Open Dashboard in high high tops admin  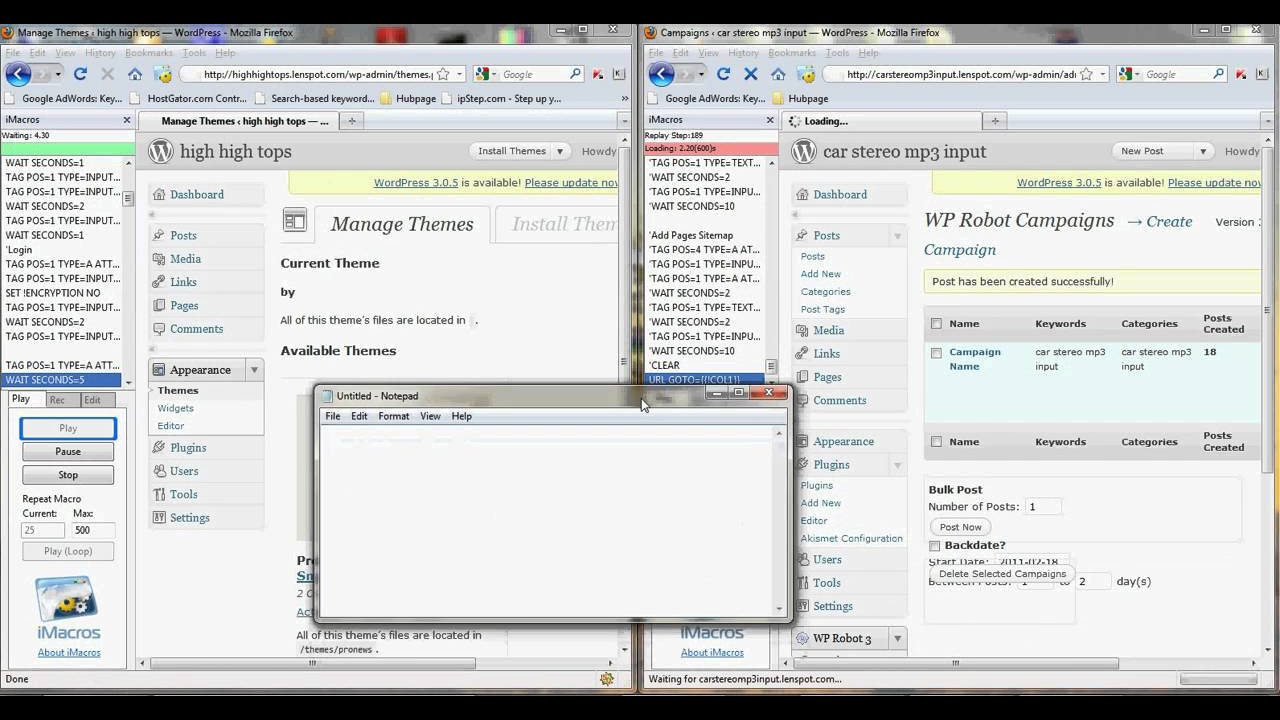point(197,194)
